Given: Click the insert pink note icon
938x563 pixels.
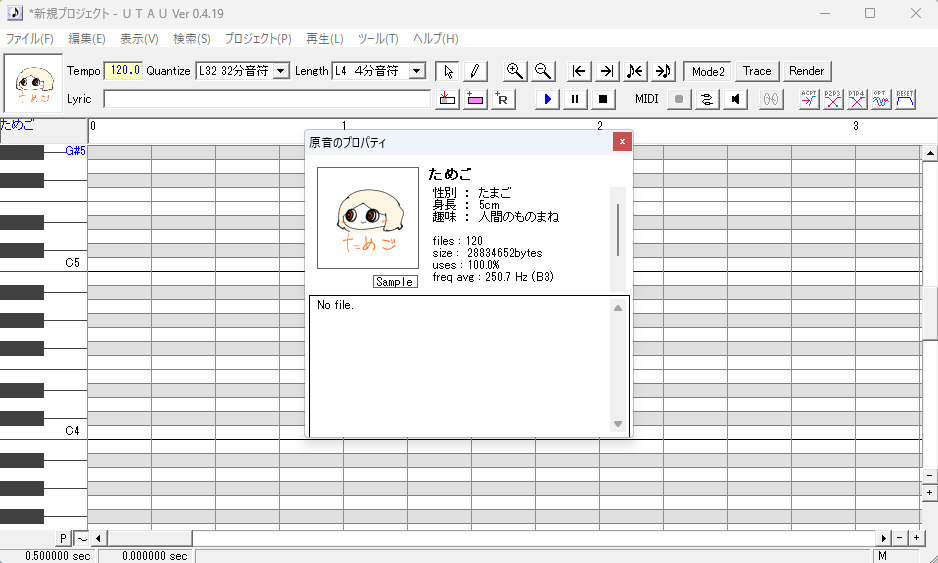Looking at the screenshot, I should click(x=475, y=99).
